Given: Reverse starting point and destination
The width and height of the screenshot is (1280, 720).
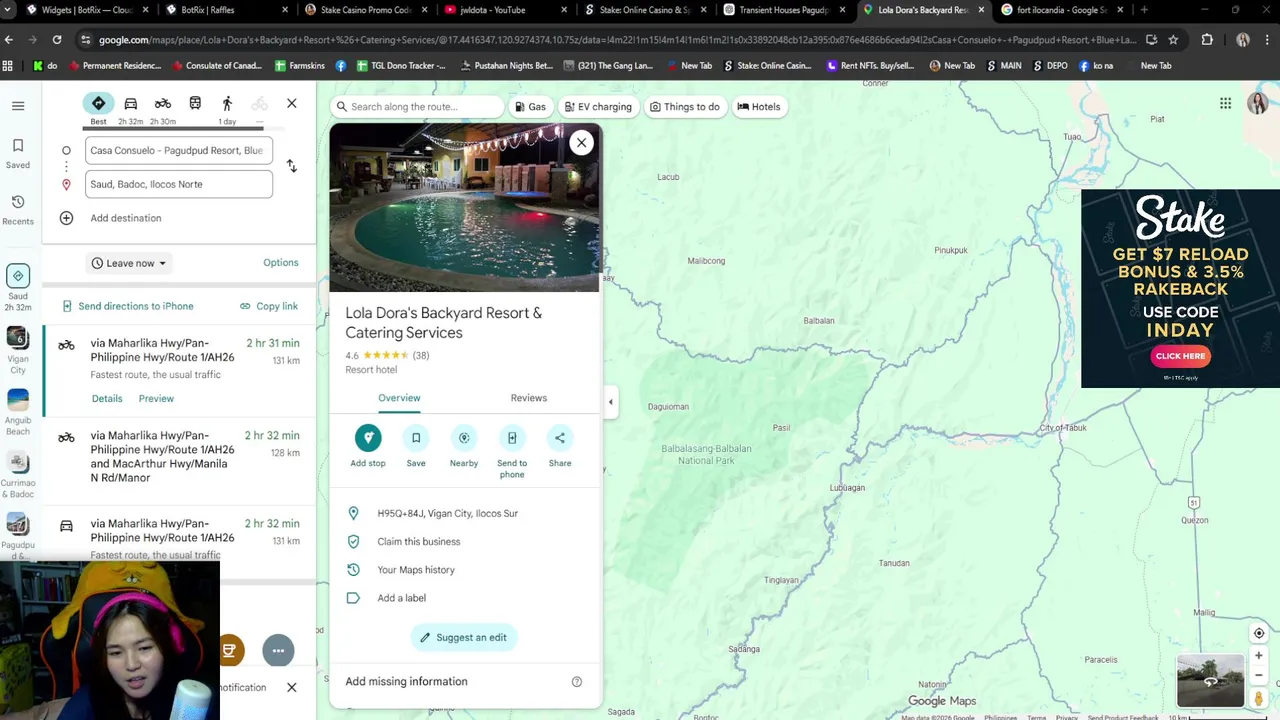Looking at the screenshot, I should point(292,166).
